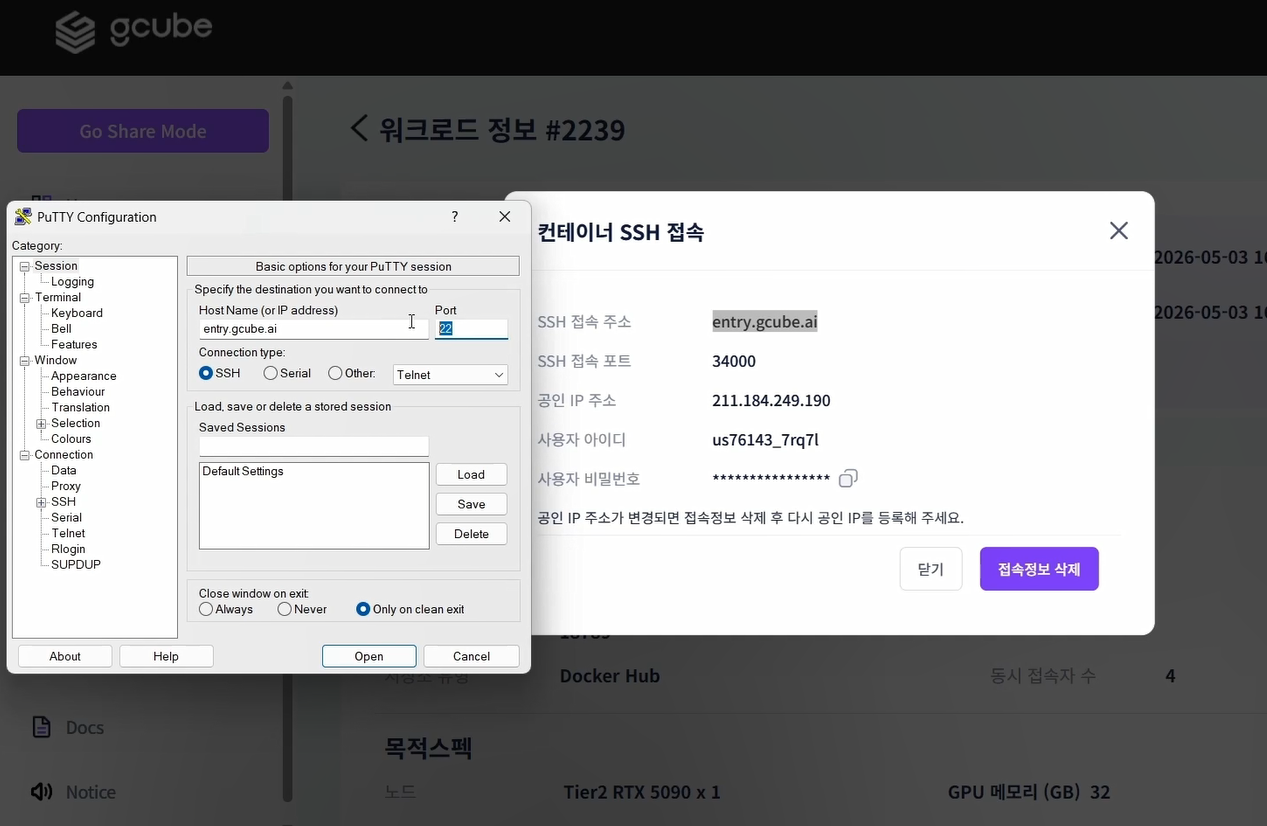
Task: Click the Go Share Mode button
Action: 143,131
